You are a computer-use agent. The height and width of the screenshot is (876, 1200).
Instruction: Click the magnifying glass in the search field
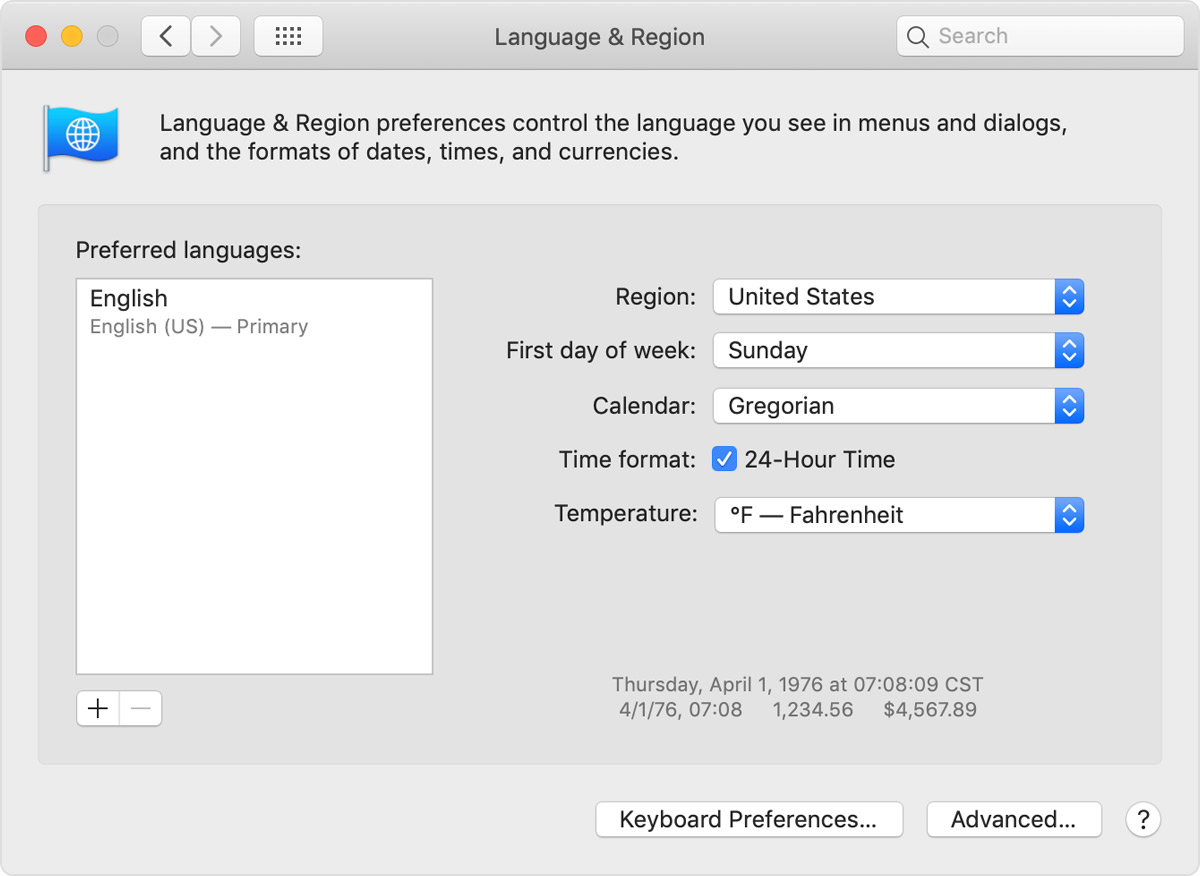917,37
